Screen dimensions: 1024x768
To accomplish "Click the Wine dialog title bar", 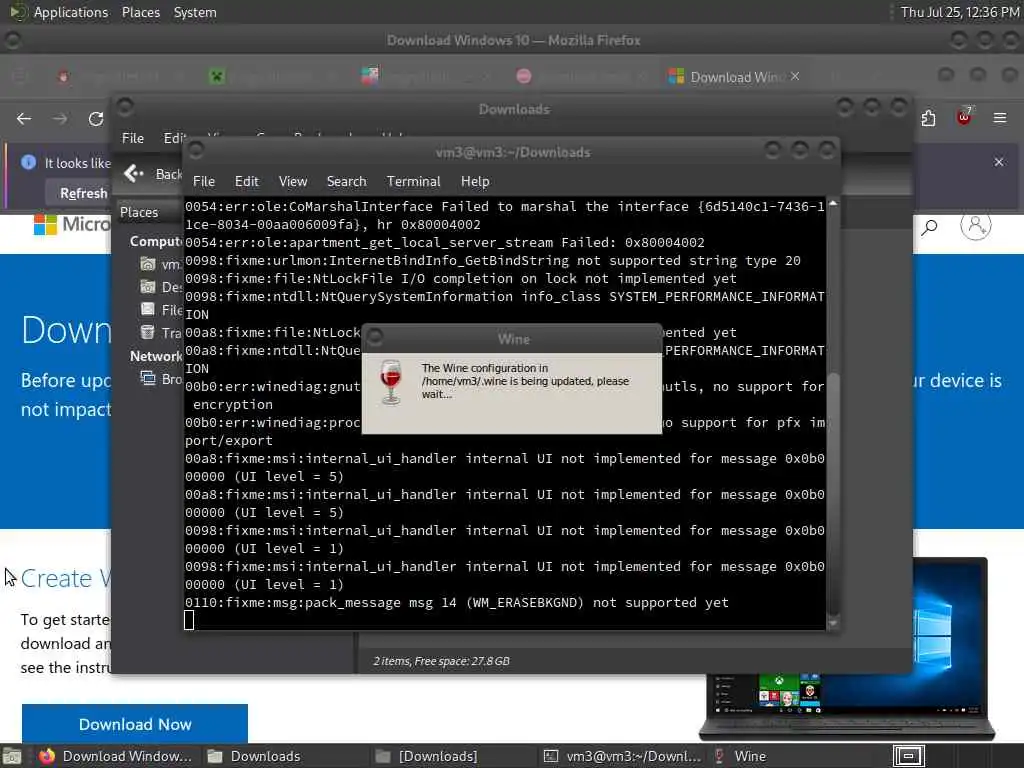I will (513, 339).
